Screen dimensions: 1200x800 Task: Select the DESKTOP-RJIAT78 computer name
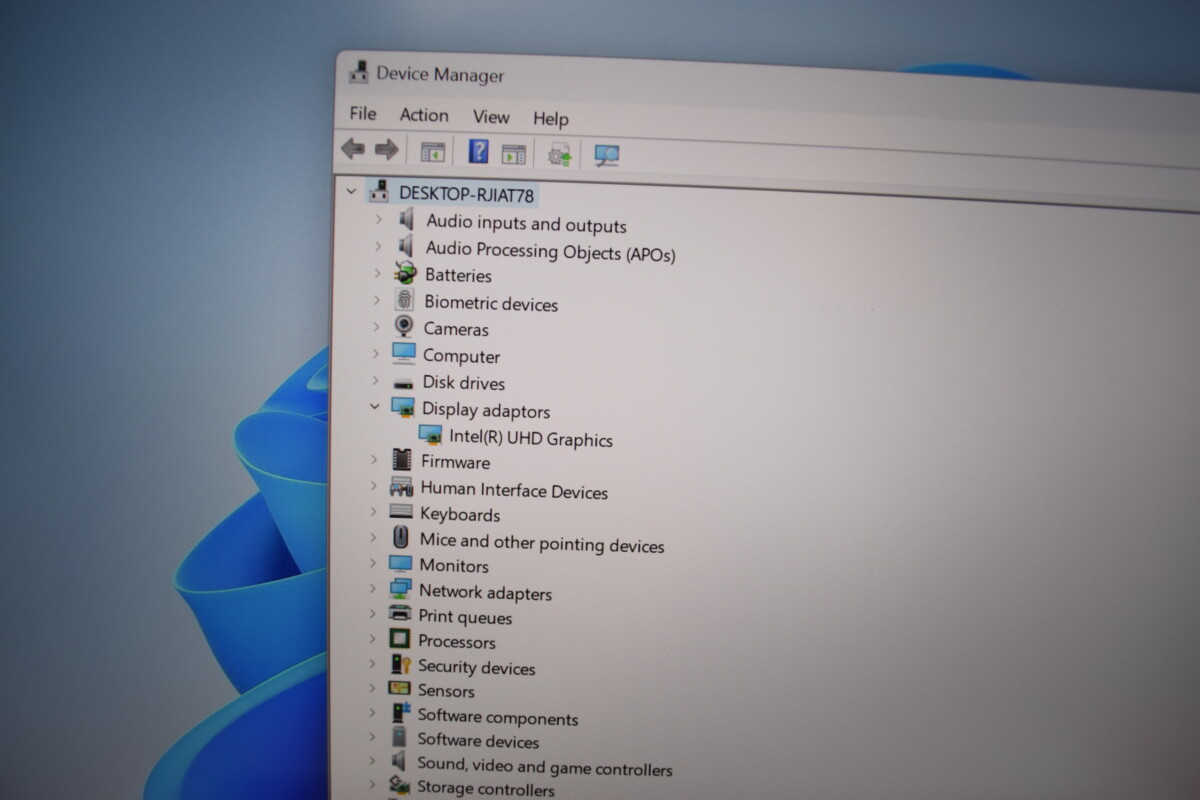point(467,193)
